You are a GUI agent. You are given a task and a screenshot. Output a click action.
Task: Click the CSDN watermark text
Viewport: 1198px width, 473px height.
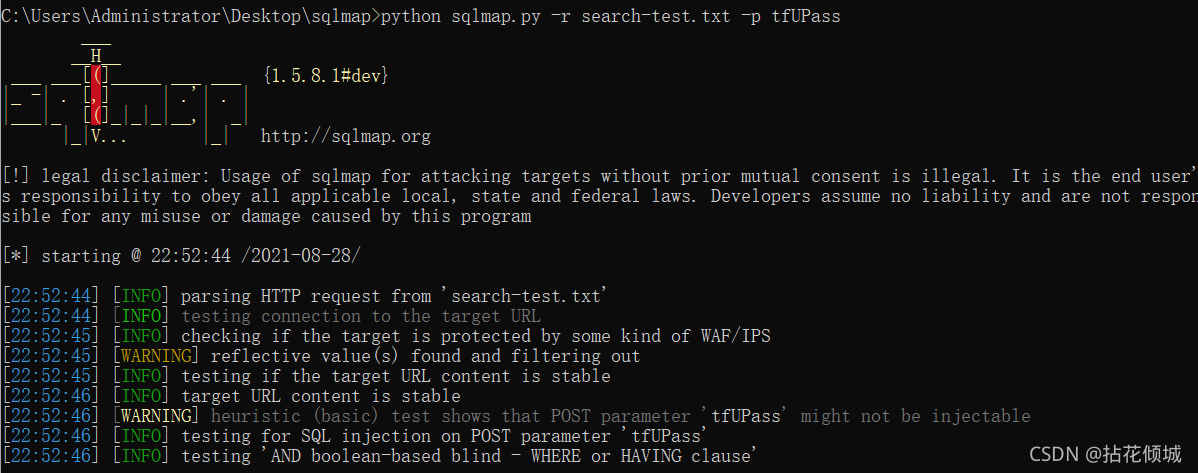tap(1105, 454)
